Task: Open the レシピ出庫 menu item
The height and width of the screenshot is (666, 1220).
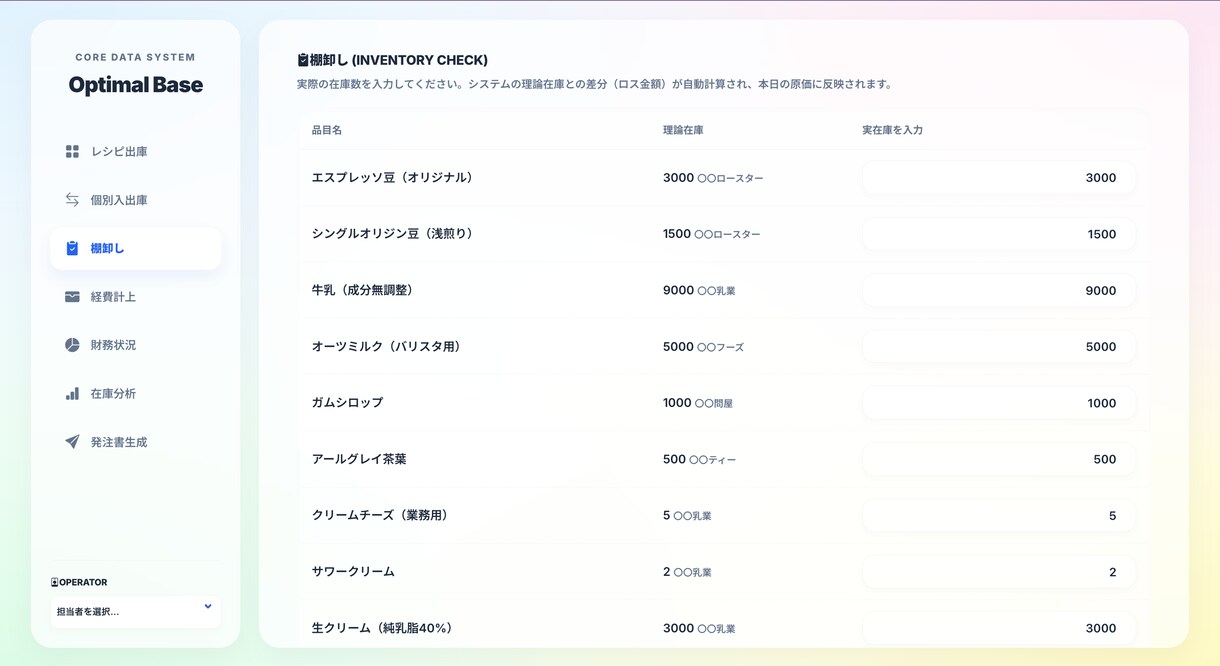Action: [135, 151]
